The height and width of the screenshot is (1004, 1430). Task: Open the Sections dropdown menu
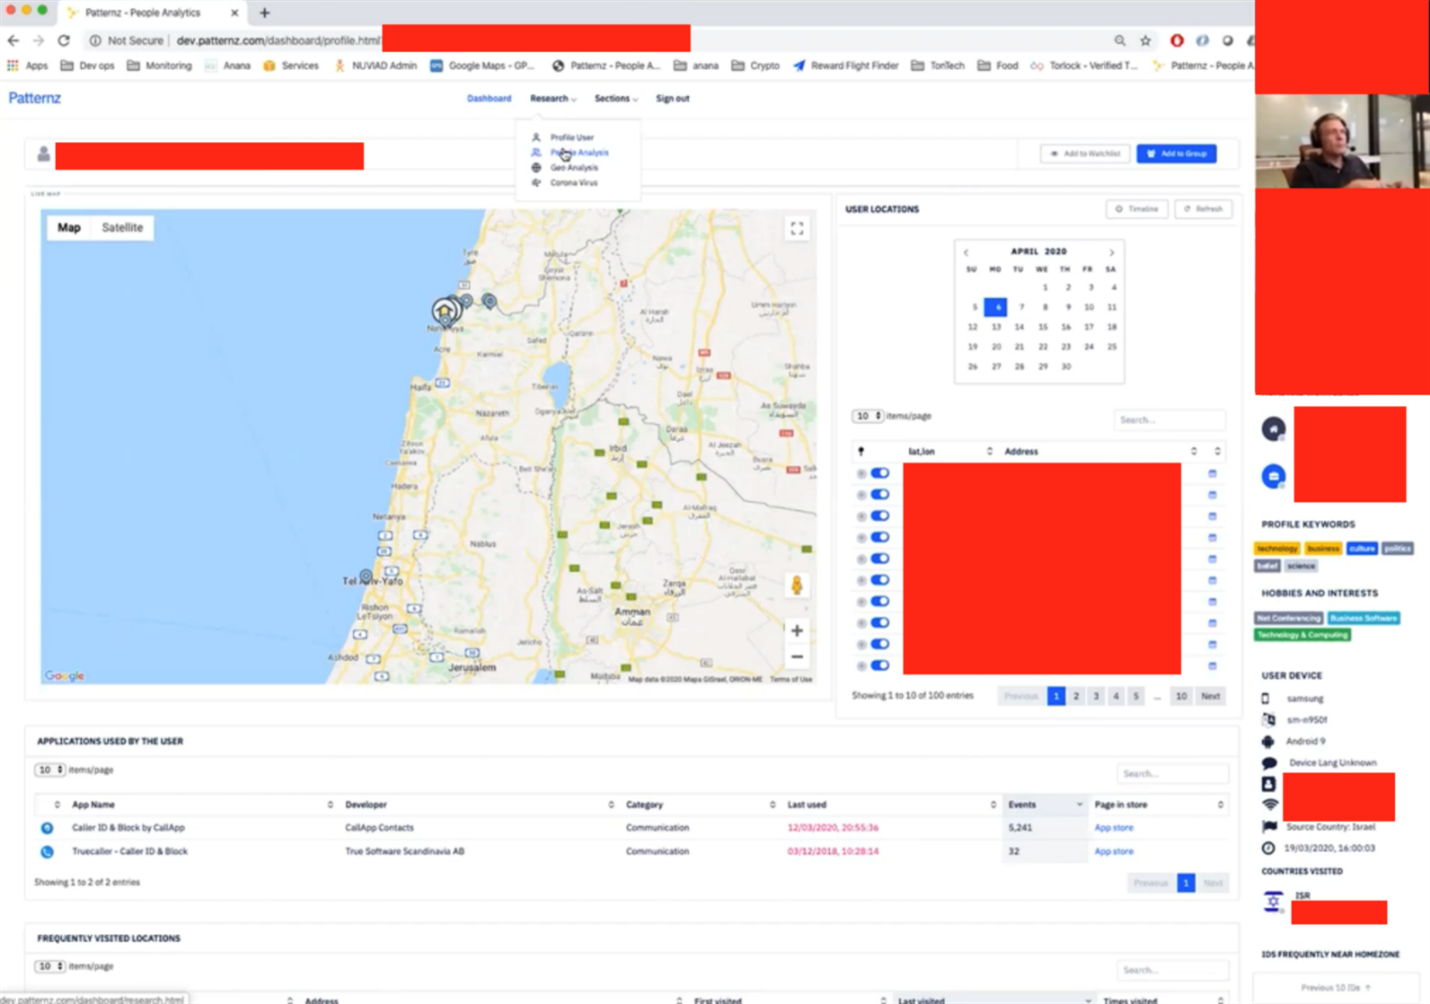click(616, 99)
